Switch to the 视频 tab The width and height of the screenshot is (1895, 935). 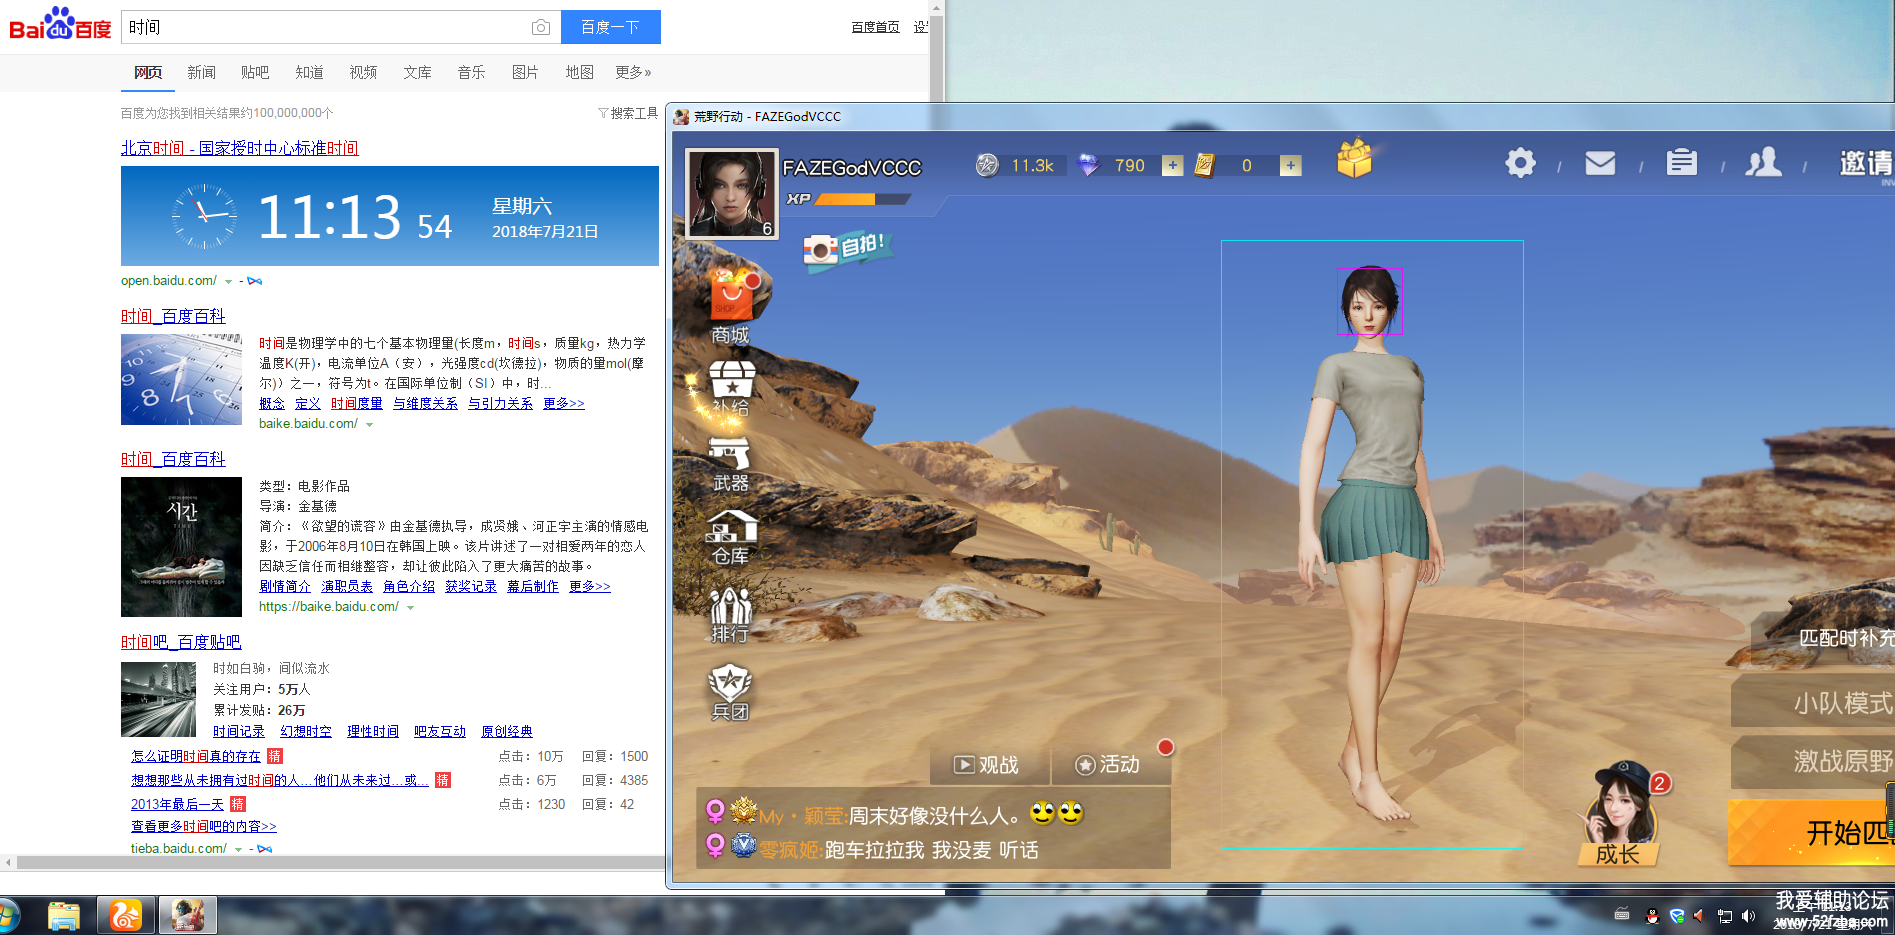[363, 72]
